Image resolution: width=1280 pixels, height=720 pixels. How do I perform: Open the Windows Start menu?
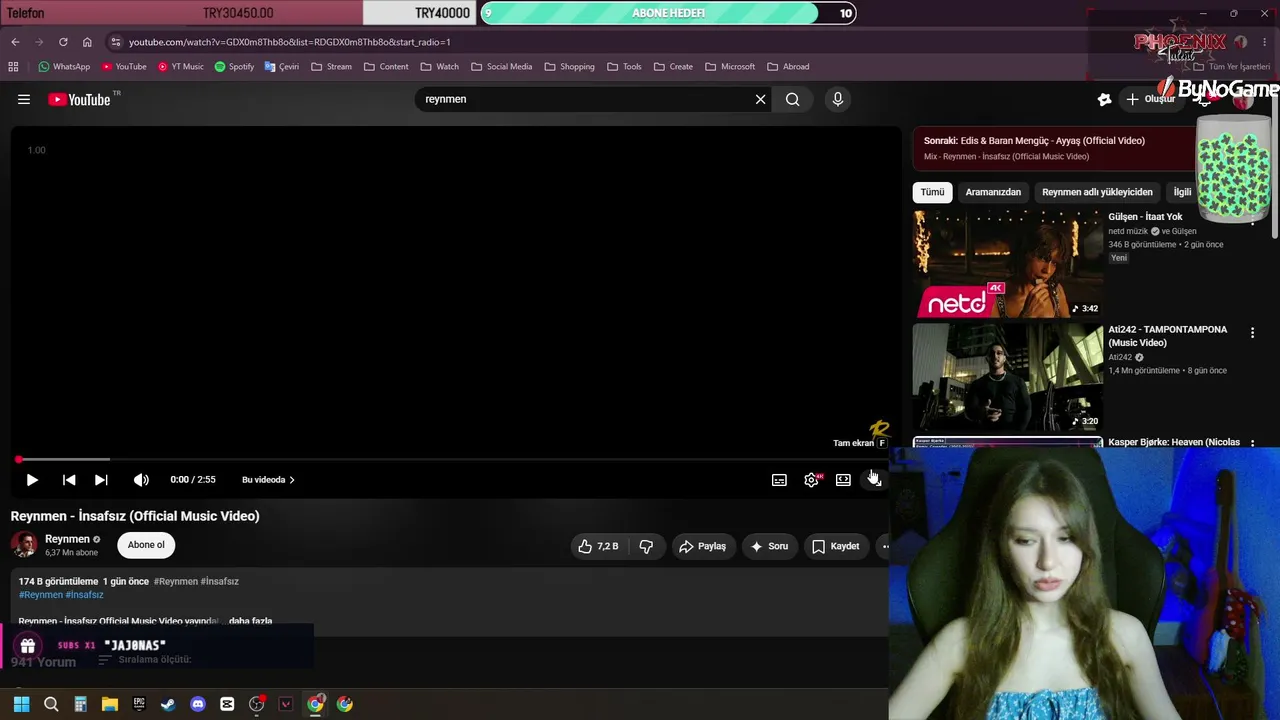point(21,704)
